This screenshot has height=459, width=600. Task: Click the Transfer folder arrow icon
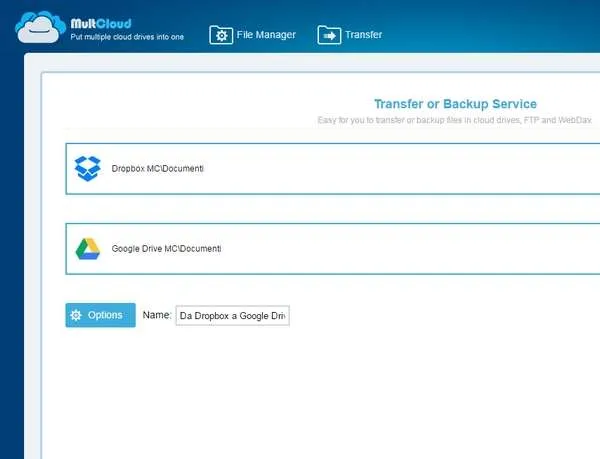(x=329, y=35)
